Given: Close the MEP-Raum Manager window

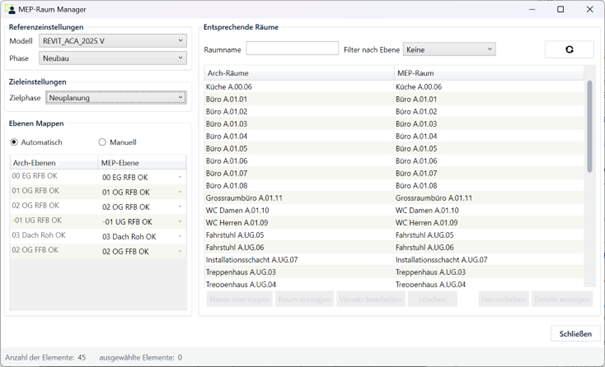Looking at the screenshot, I should pos(590,9).
